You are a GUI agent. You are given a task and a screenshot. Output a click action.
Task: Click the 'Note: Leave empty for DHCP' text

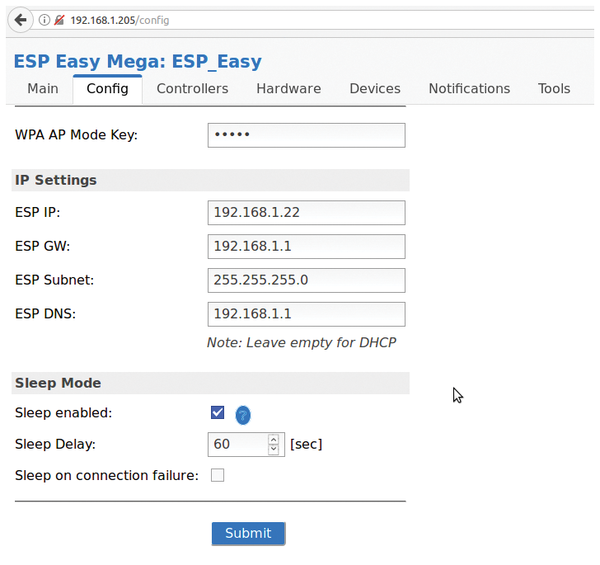pyautogui.click(x=302, y=343)
